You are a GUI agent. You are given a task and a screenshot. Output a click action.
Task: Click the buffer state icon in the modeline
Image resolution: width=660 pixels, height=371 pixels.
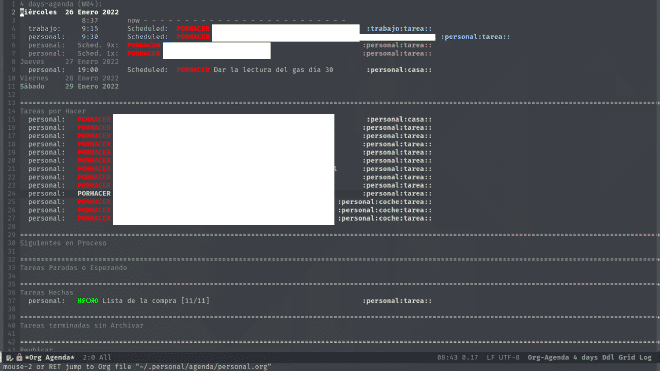(x=10, y=358)
